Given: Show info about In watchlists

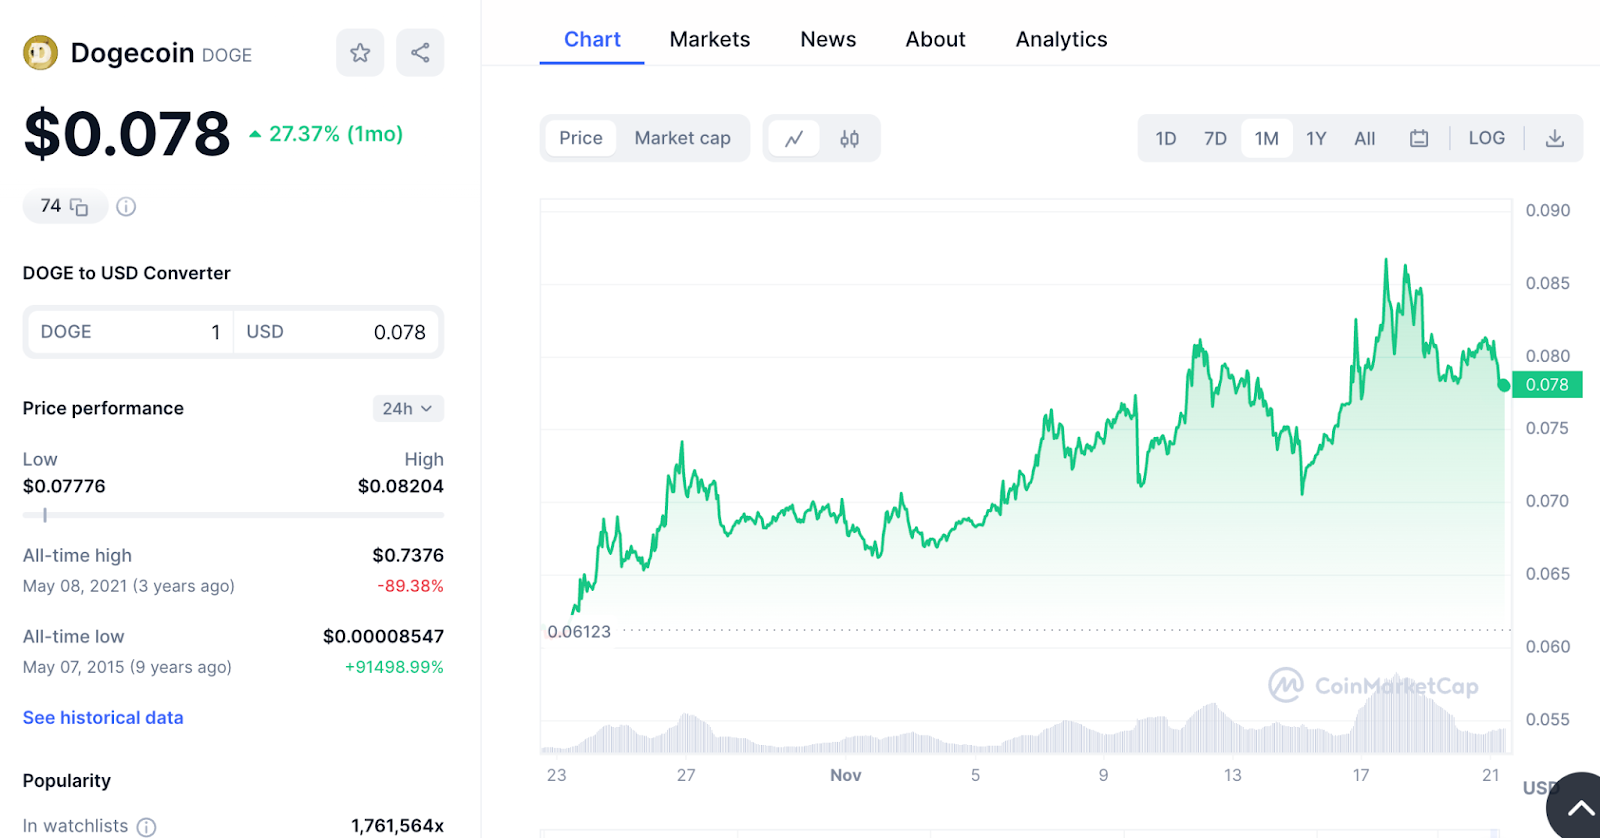Looking at the screenshot, I should (146, 827).
